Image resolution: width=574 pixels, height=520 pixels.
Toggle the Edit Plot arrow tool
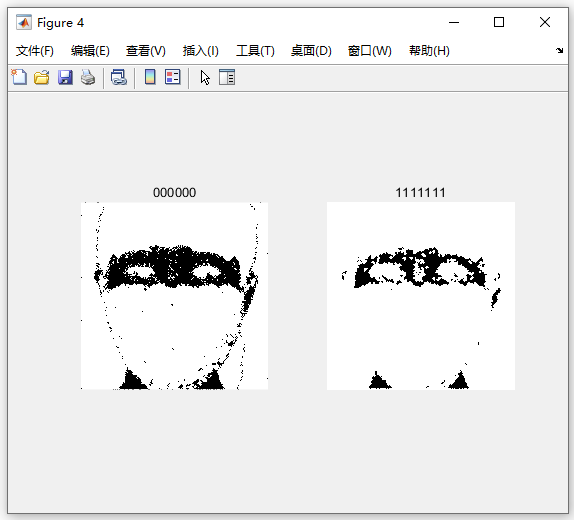pyautogui.click(x=205, y=78)
